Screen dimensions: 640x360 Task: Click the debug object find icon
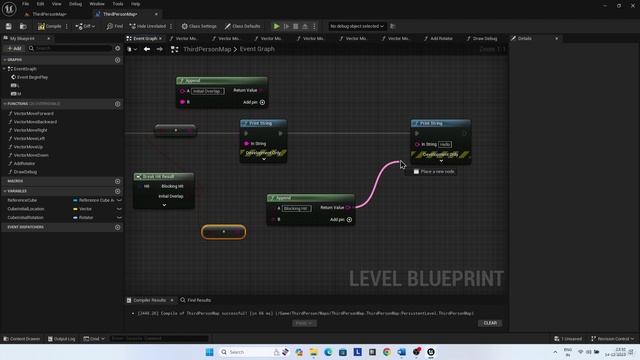click(393, 26)
